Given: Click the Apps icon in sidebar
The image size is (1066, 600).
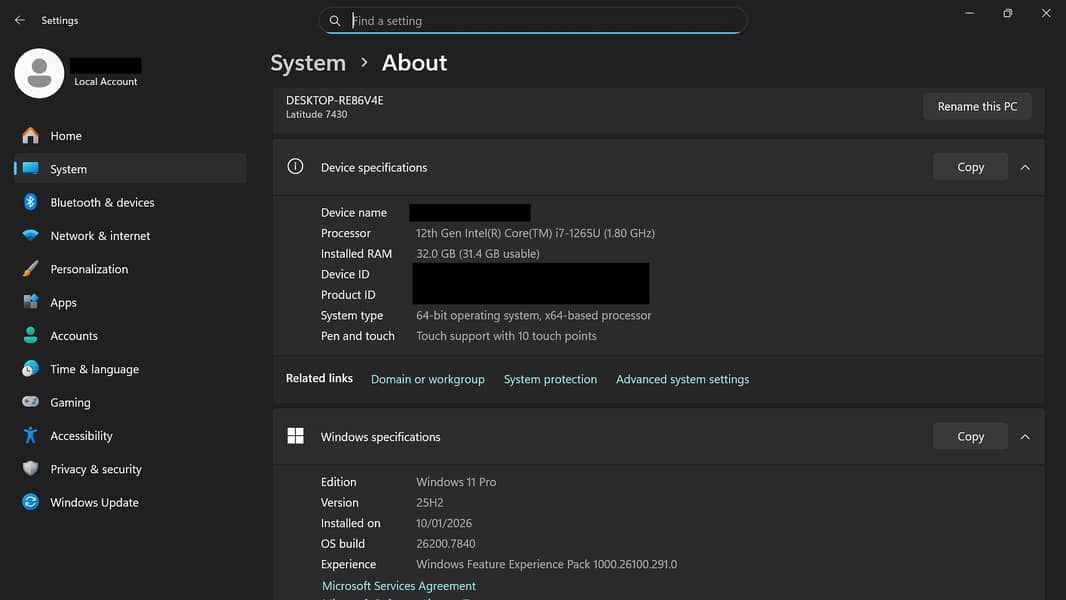Looking at the screenshot, I should [x=31, y=302].
